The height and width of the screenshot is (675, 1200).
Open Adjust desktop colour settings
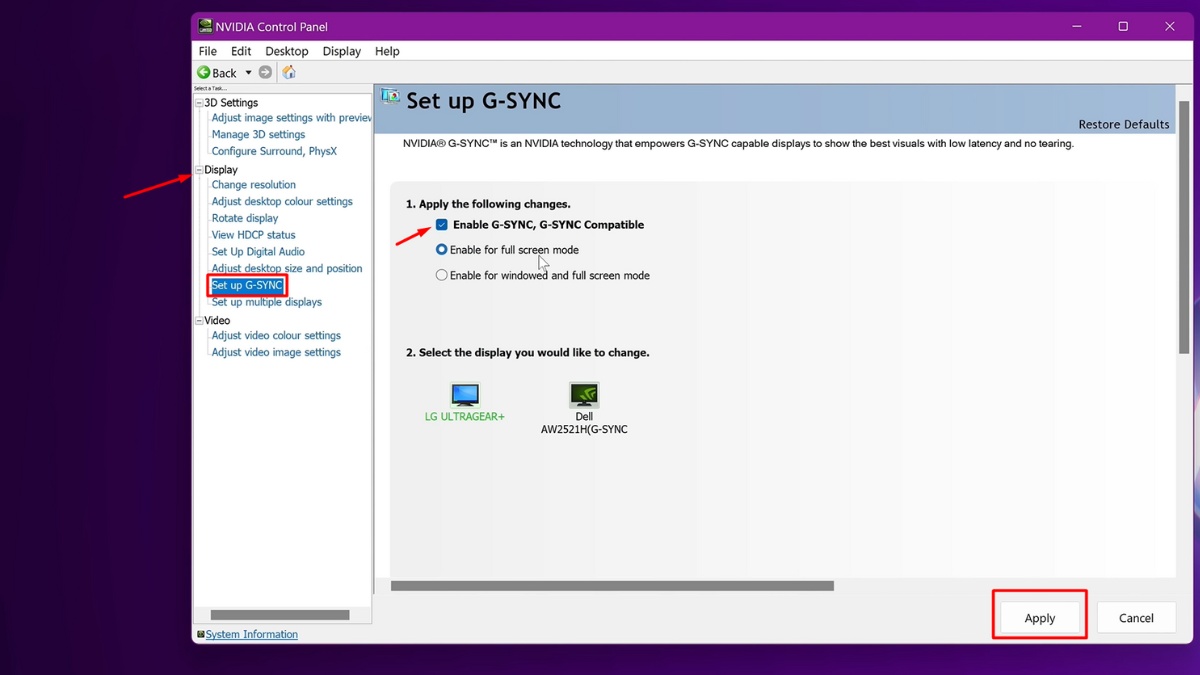[282, 201]
